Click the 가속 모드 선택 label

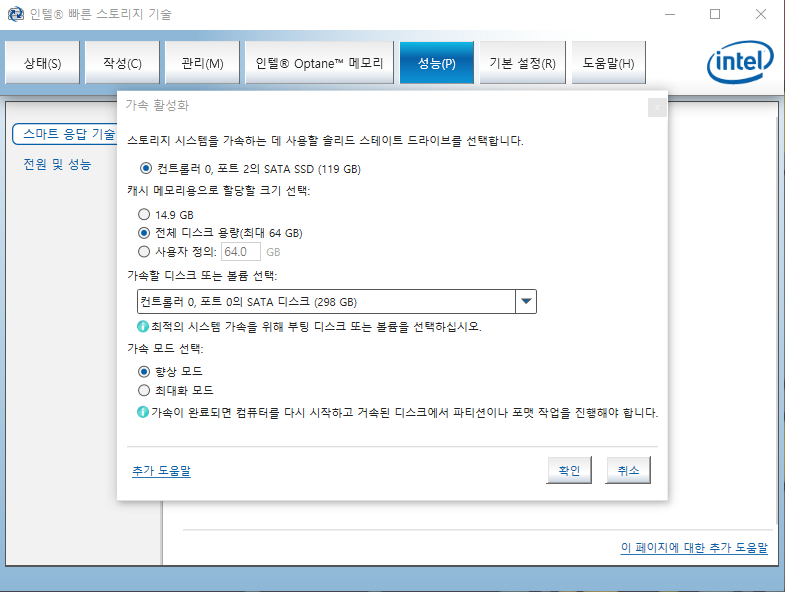click(165, 348)
